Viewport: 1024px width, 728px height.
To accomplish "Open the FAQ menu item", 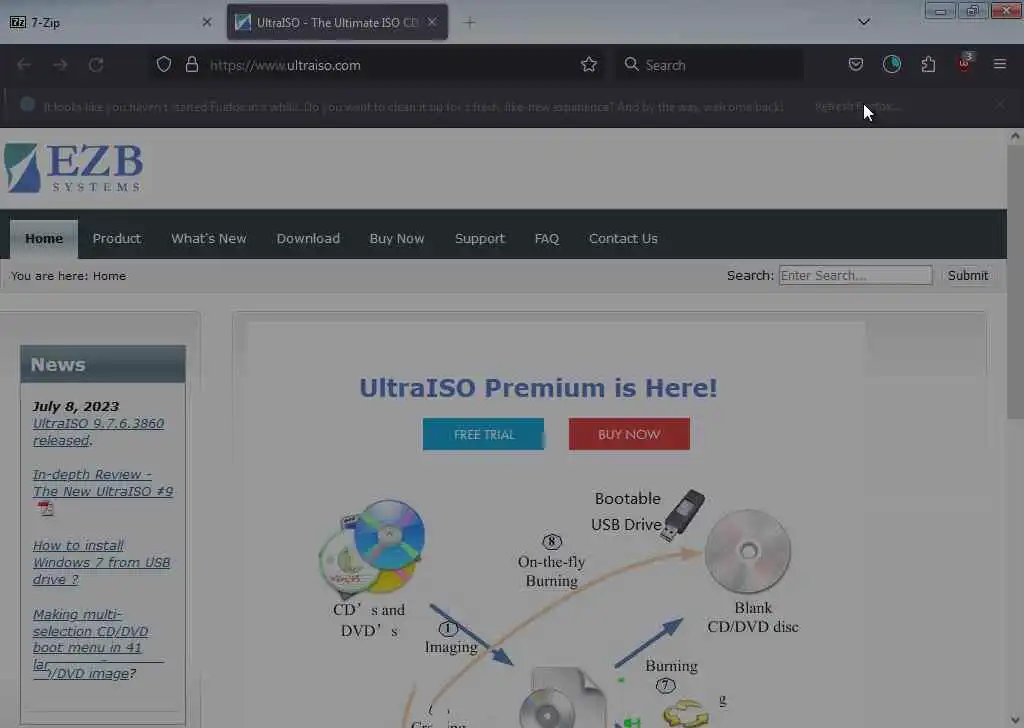I will pyautogui.click(x=547, y=239).
